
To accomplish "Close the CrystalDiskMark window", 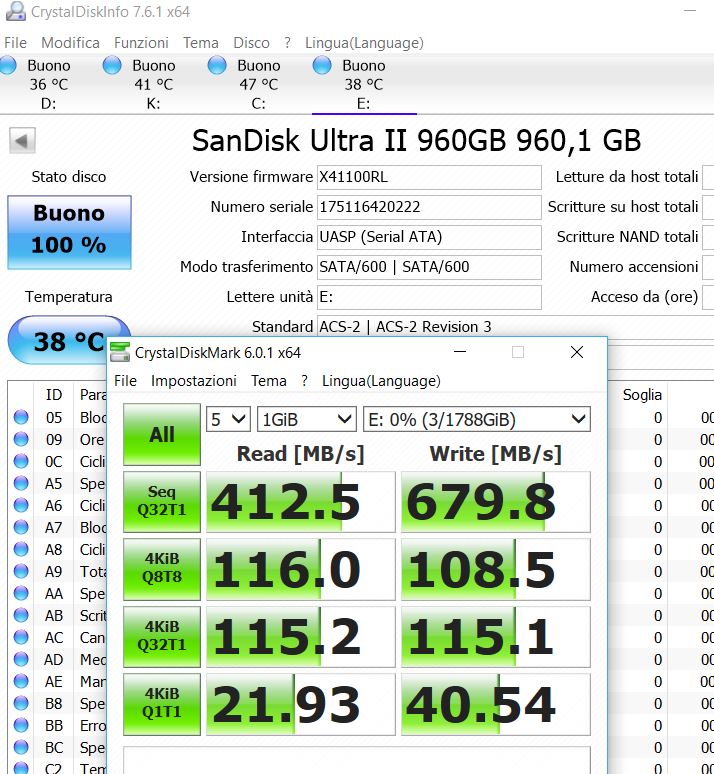I will pyautogui.click(x=577, y=352).
